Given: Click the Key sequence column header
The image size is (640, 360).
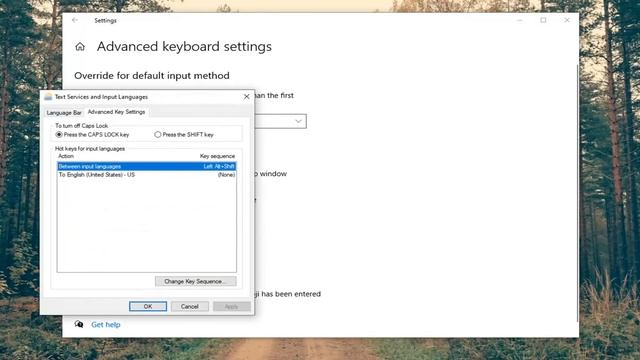Looking at the screenshot, I should pyautogui.click(x=217, y=156).
